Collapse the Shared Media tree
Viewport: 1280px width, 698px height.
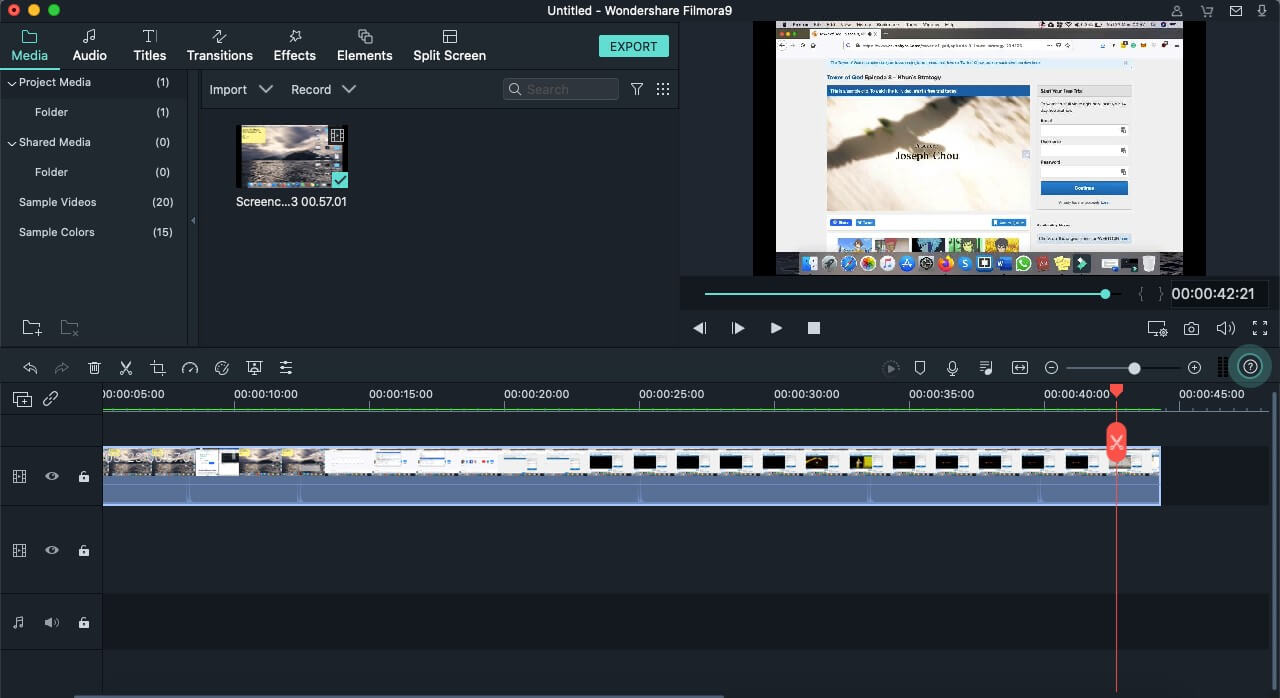pos(12,143)
